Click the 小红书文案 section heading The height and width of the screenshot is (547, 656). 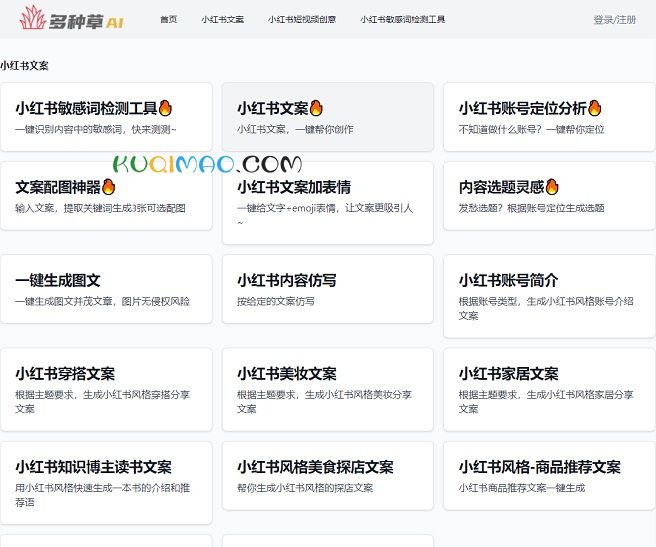pyautogui.click(x=24, y=66)
